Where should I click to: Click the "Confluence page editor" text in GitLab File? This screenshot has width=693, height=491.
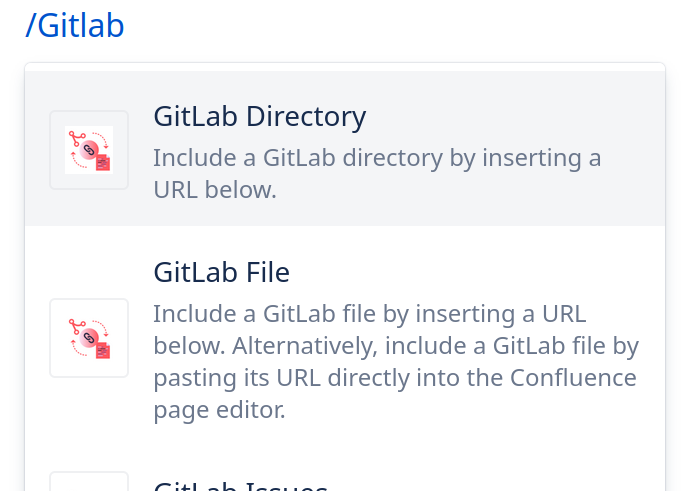coord(573,378)
